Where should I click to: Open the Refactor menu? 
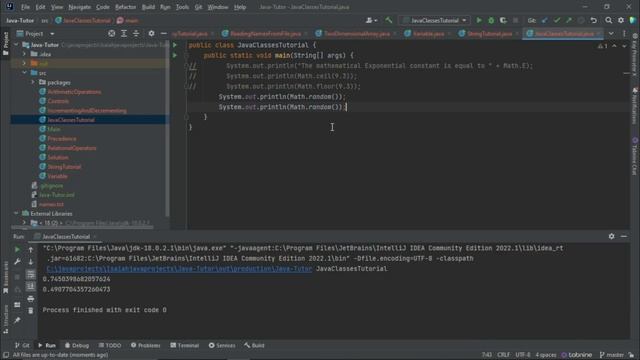tap(125, 7)
